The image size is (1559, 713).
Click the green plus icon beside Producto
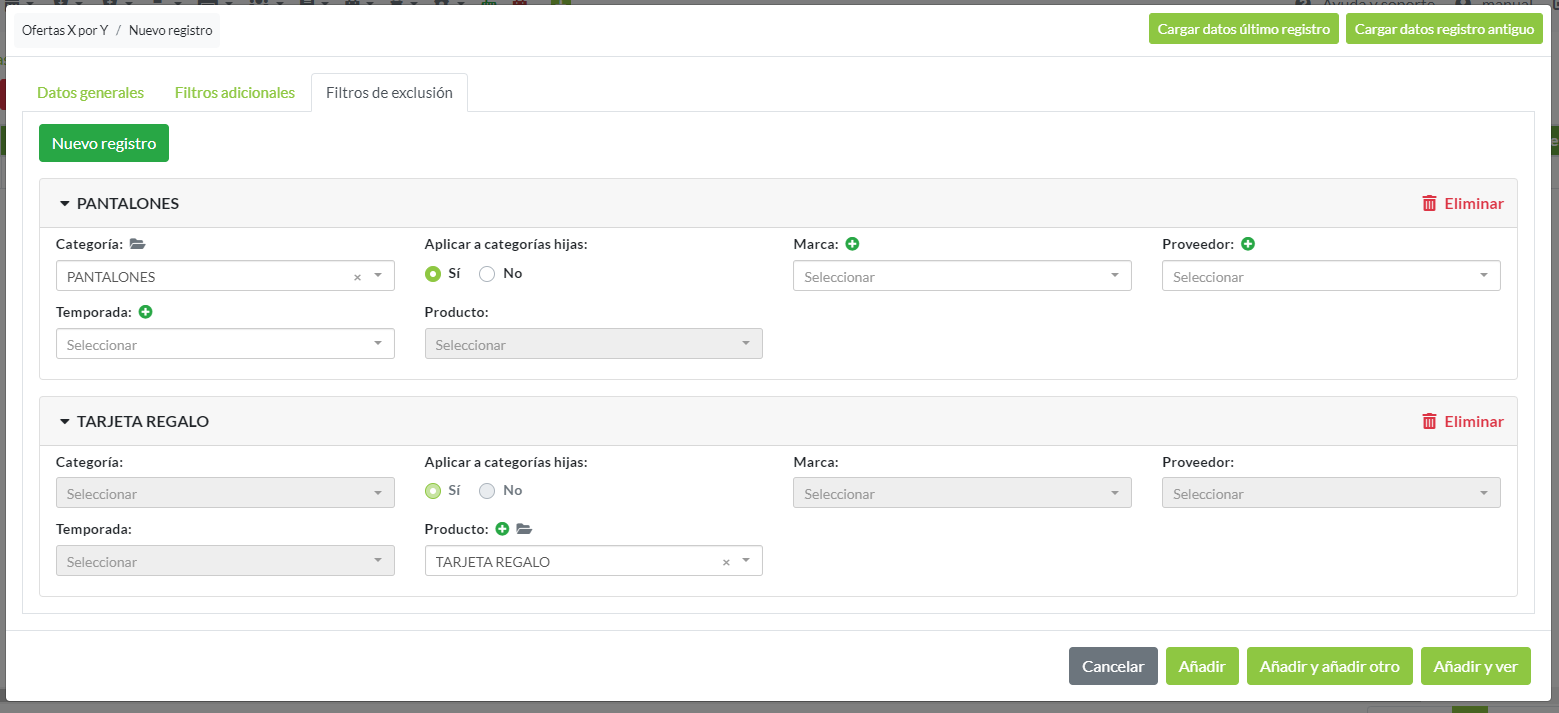point(502,529)
